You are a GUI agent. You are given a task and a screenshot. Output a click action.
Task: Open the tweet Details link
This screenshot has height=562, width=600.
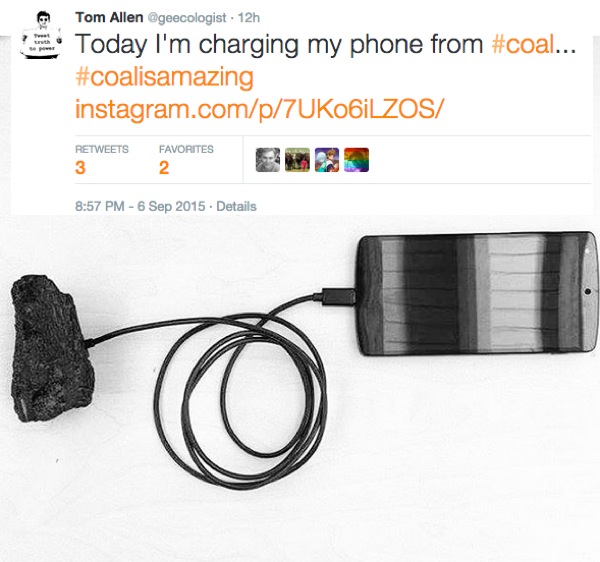[x=236, y=207]
